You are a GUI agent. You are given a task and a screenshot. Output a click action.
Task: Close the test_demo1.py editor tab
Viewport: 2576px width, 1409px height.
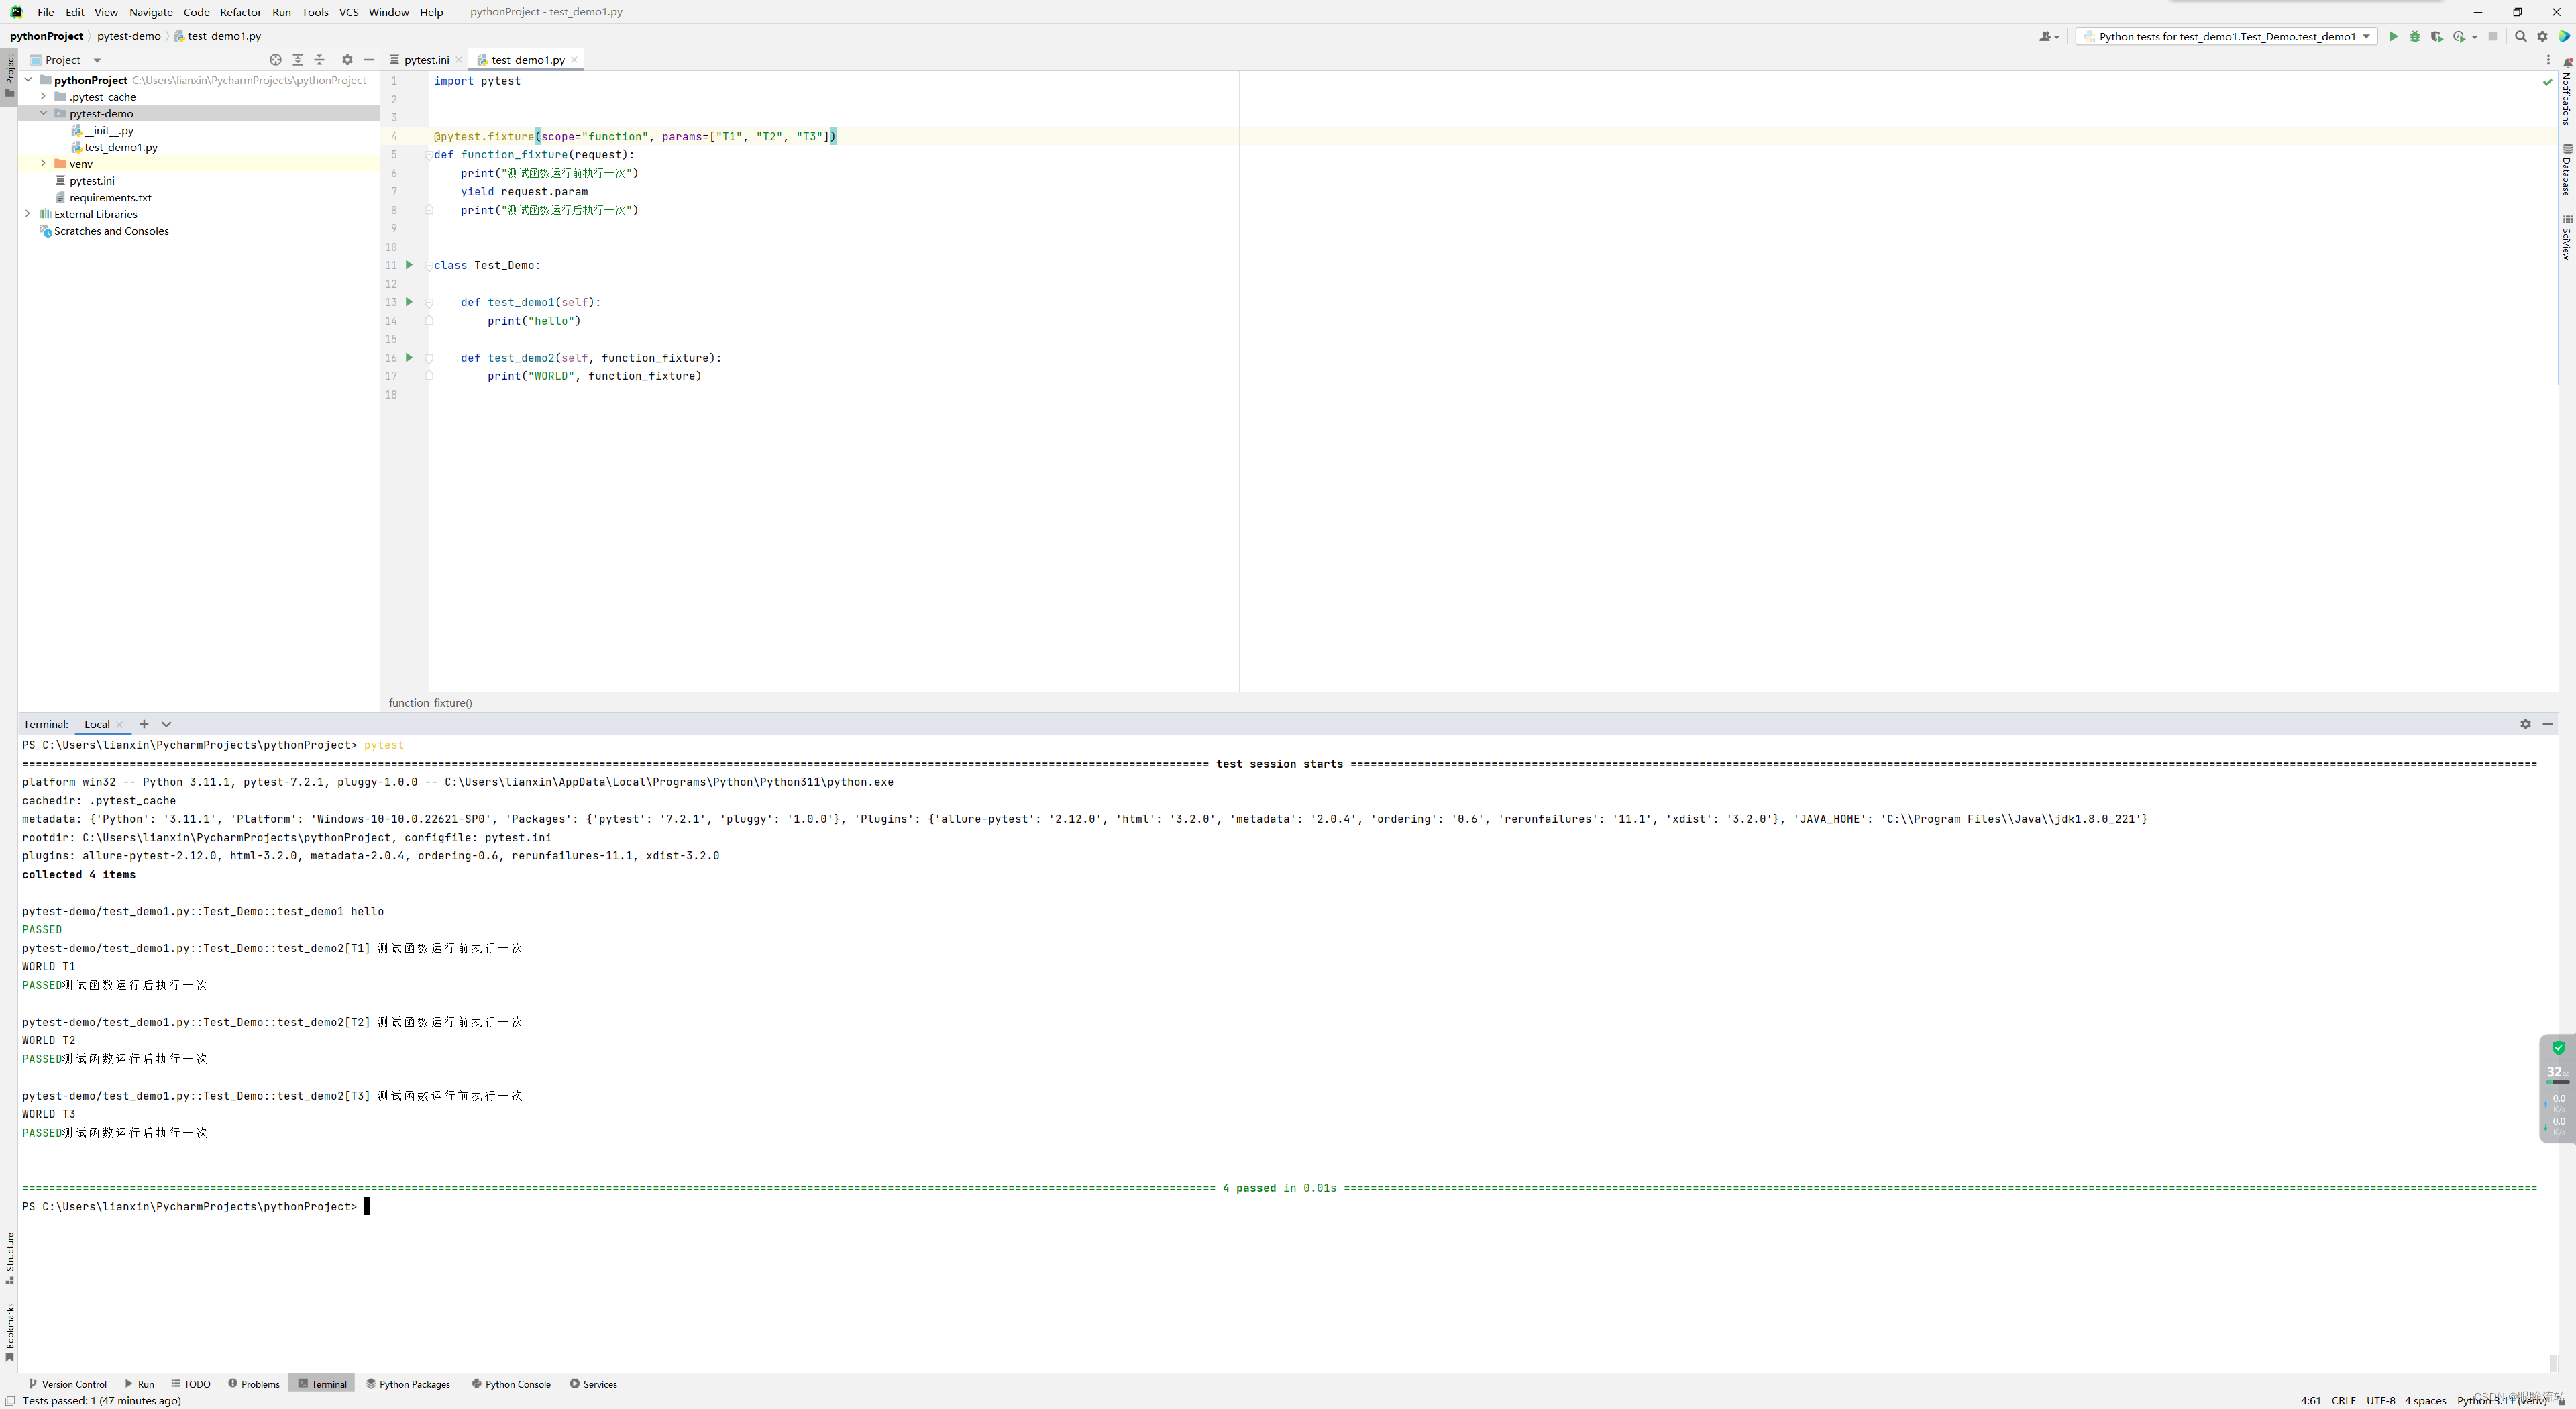(574, 60)
